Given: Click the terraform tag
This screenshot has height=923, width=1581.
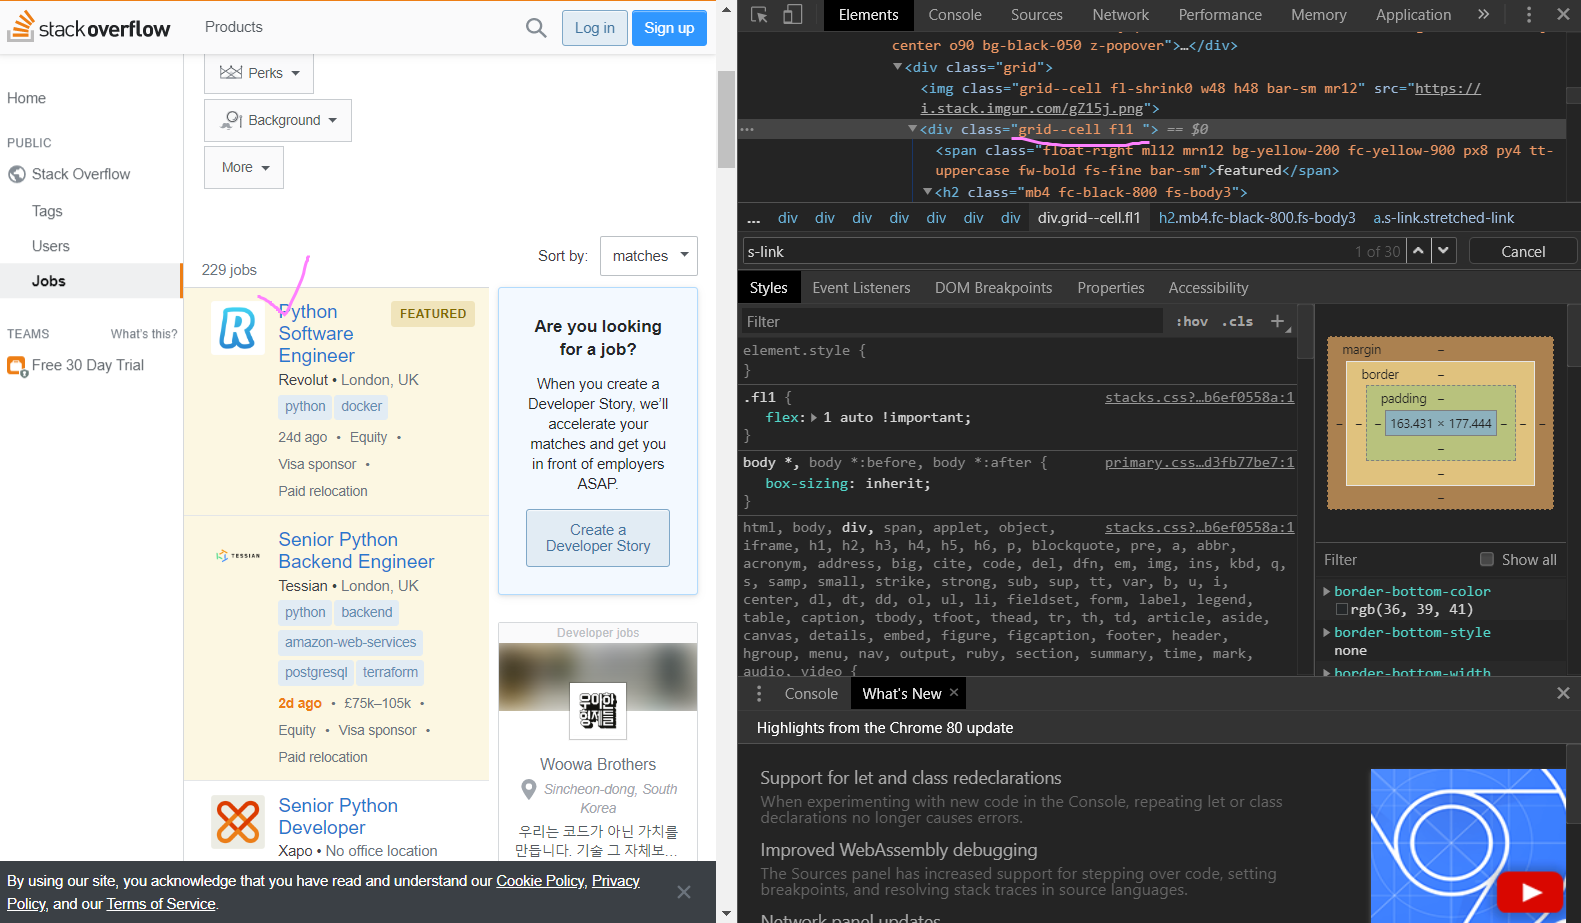Looking at the screenshot, I should [x=390, y=672].
